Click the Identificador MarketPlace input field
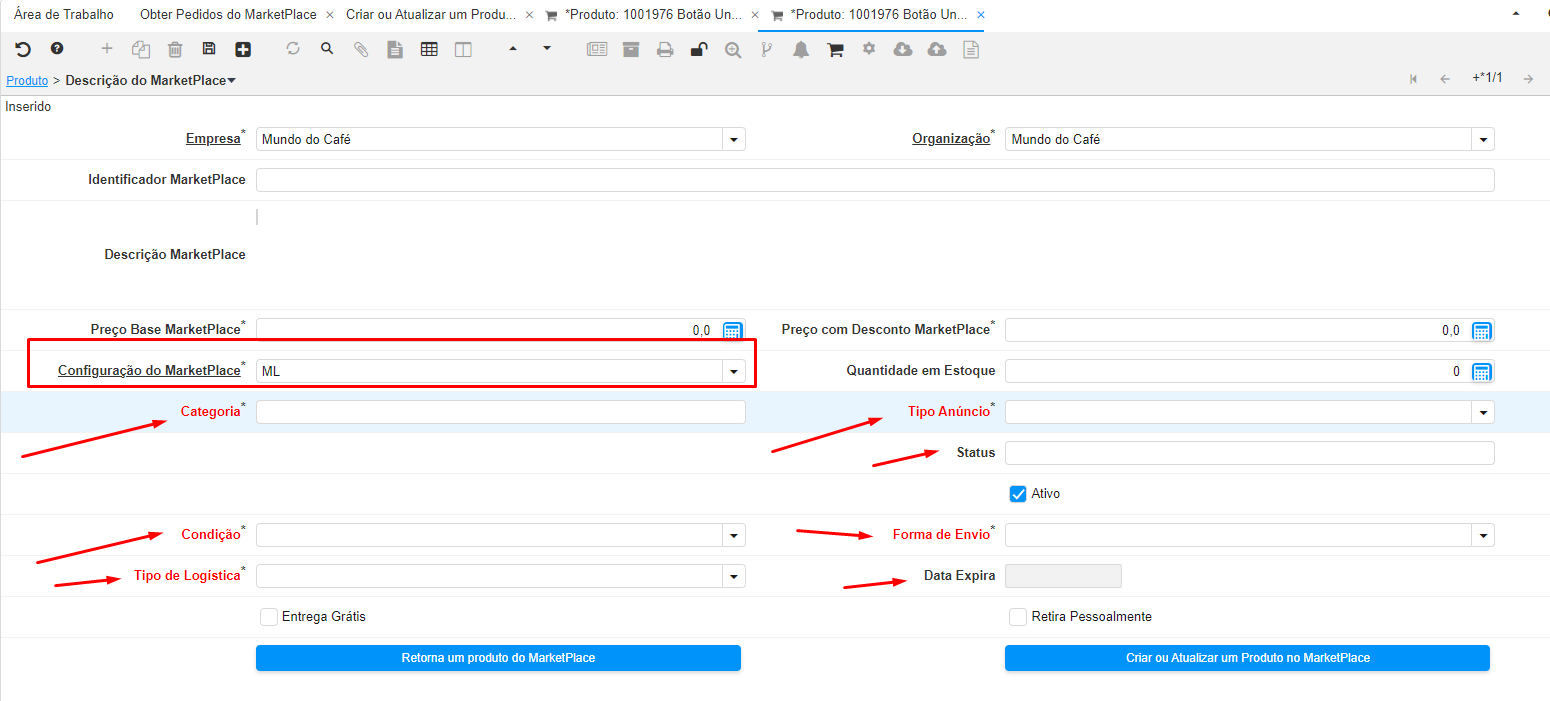Image resolution: width=1550 pixels, height=701 pixels. coord(875,180)
